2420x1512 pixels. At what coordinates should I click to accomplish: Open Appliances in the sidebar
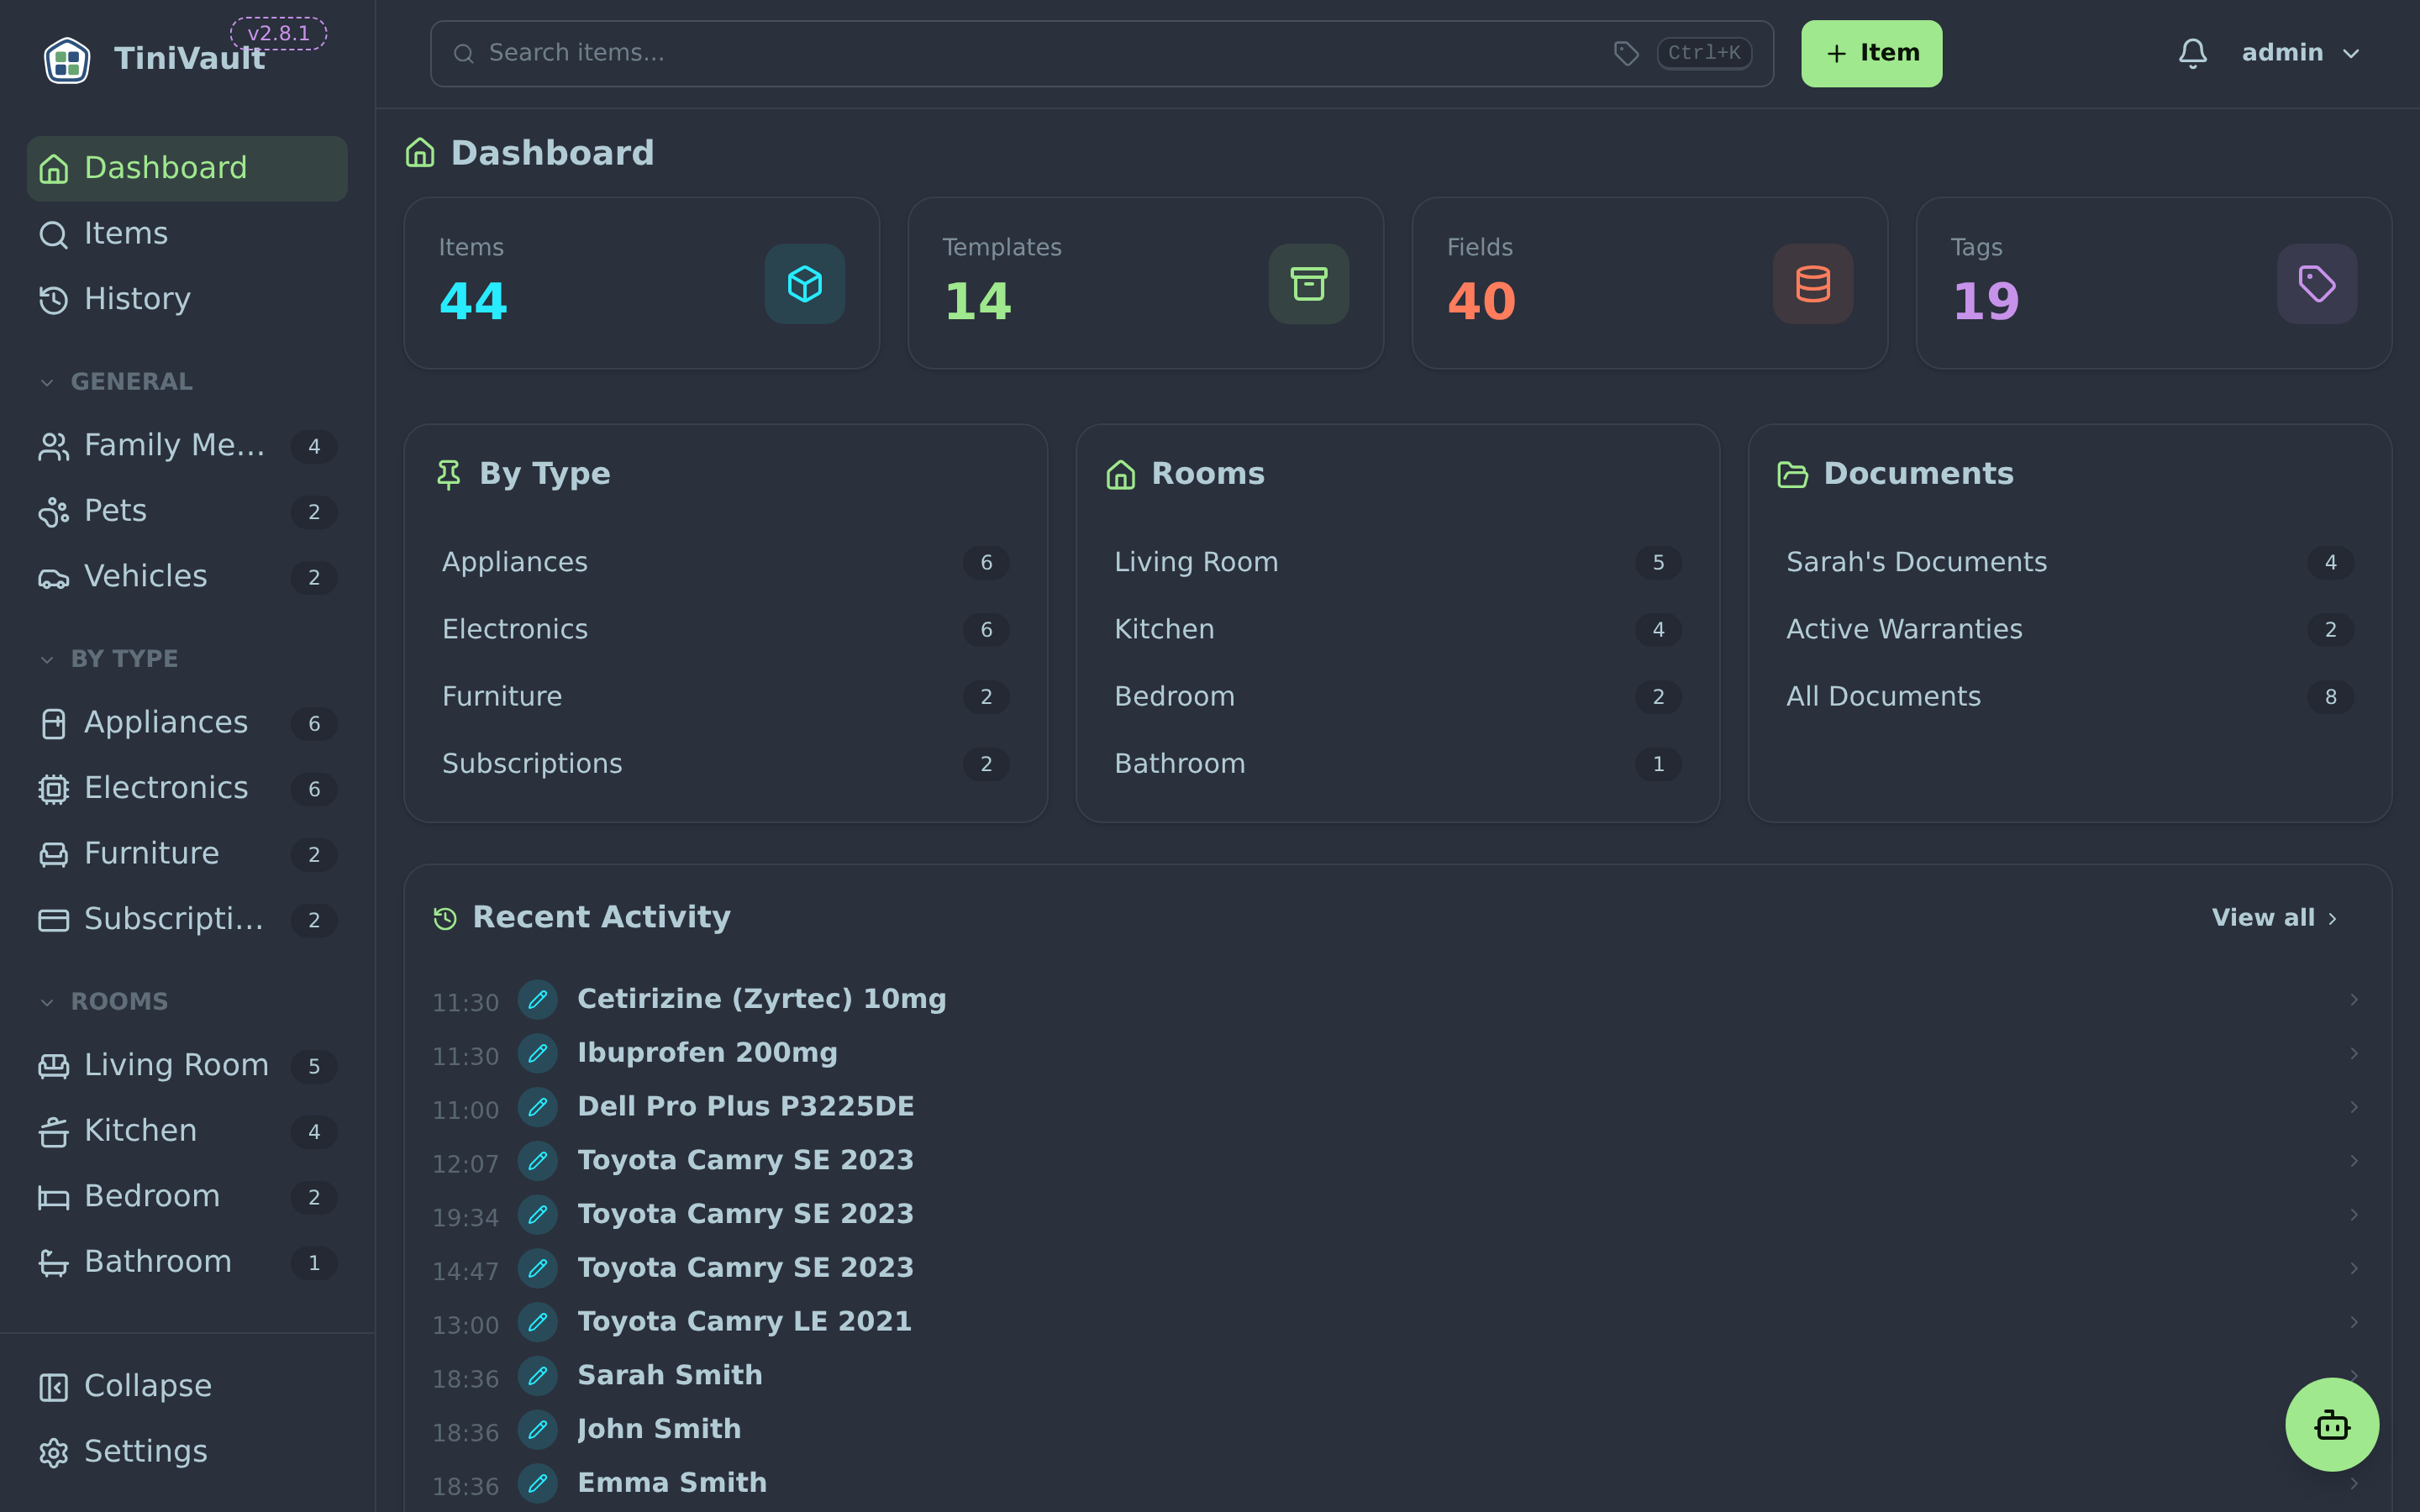click(x=187, y=723)
